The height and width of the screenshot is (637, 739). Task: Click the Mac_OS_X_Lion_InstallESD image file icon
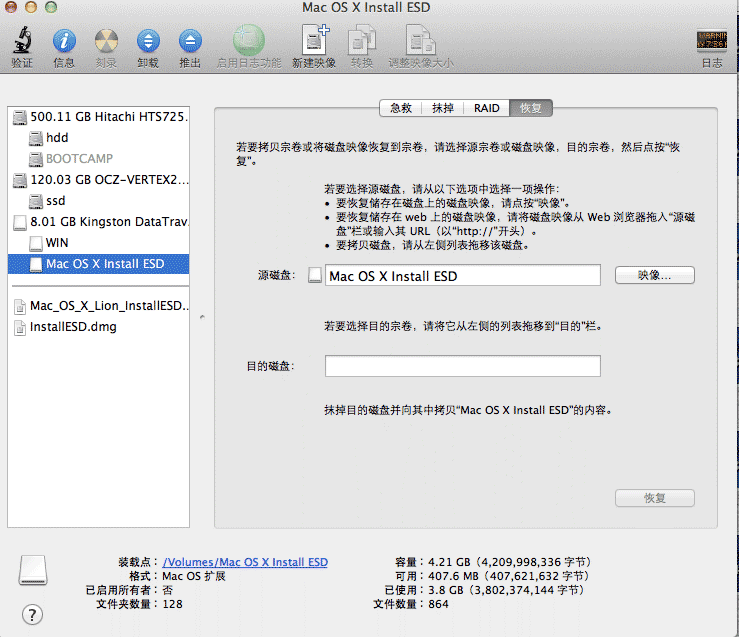pyautogui.click(x=20, y=306)
